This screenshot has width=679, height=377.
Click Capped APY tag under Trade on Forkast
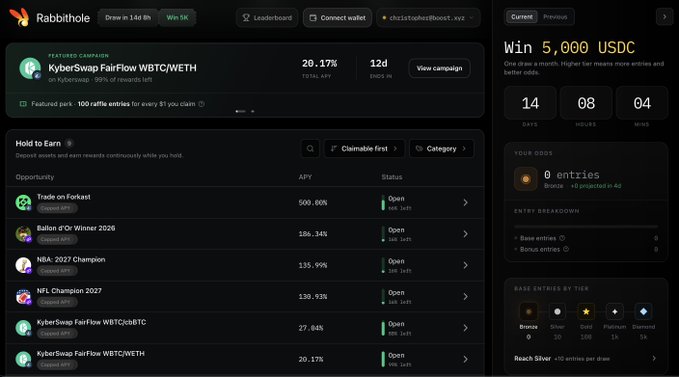[x=57, y=208]
